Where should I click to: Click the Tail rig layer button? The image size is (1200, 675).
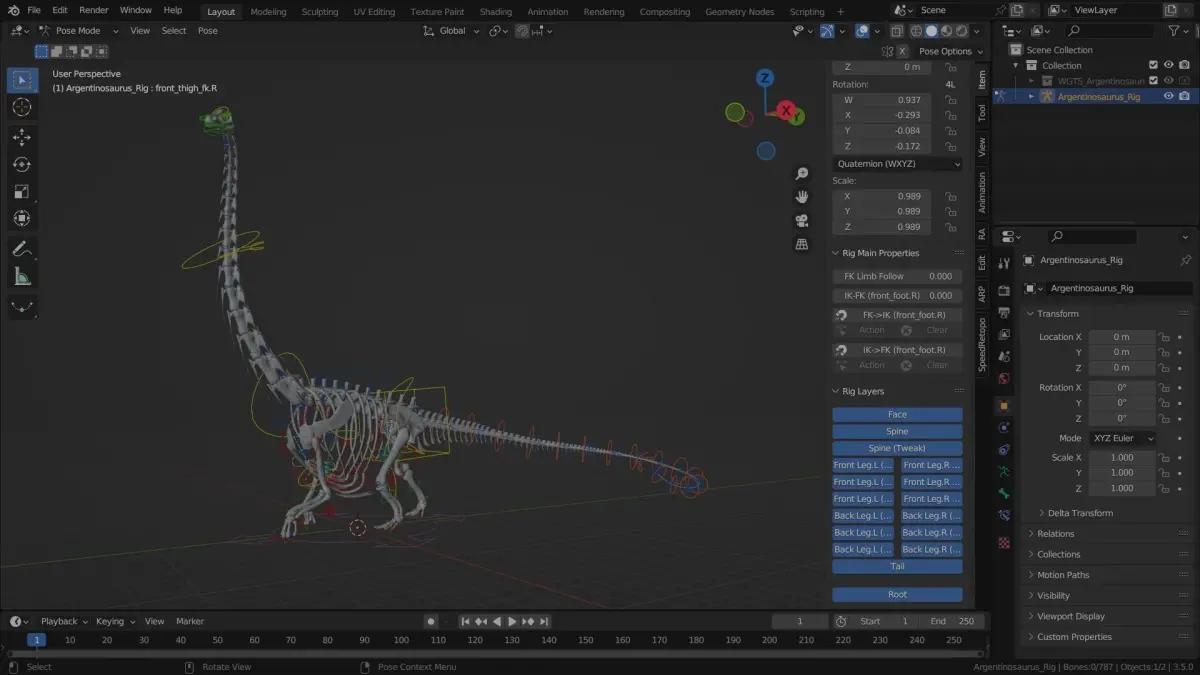897,566
